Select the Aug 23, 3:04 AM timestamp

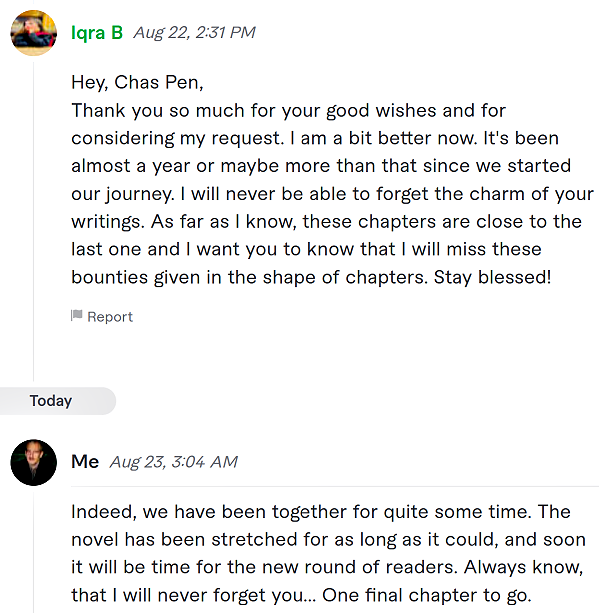click(x=173, y=462)
